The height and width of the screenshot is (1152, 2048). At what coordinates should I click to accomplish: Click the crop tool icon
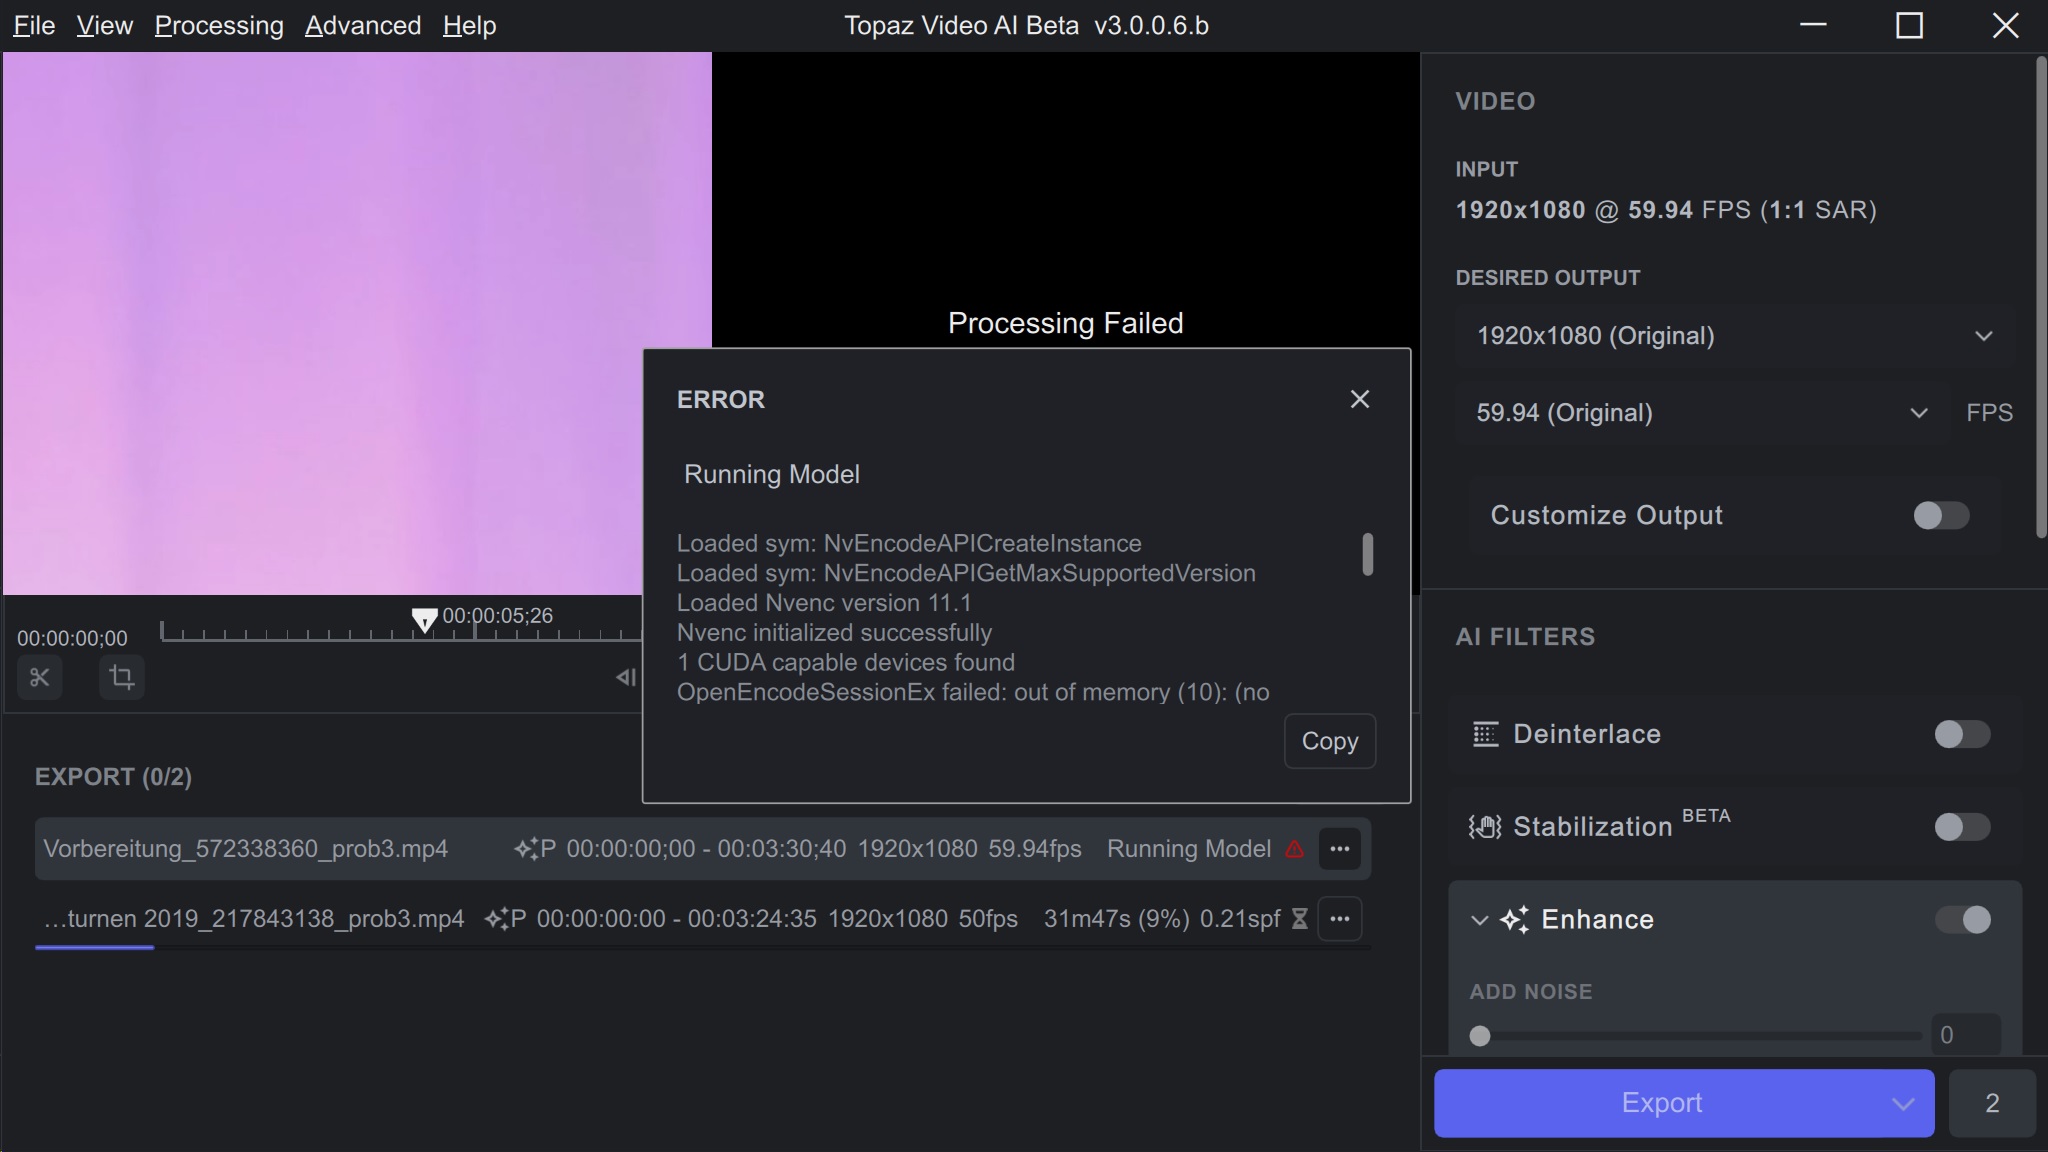(x=122, y=678)
